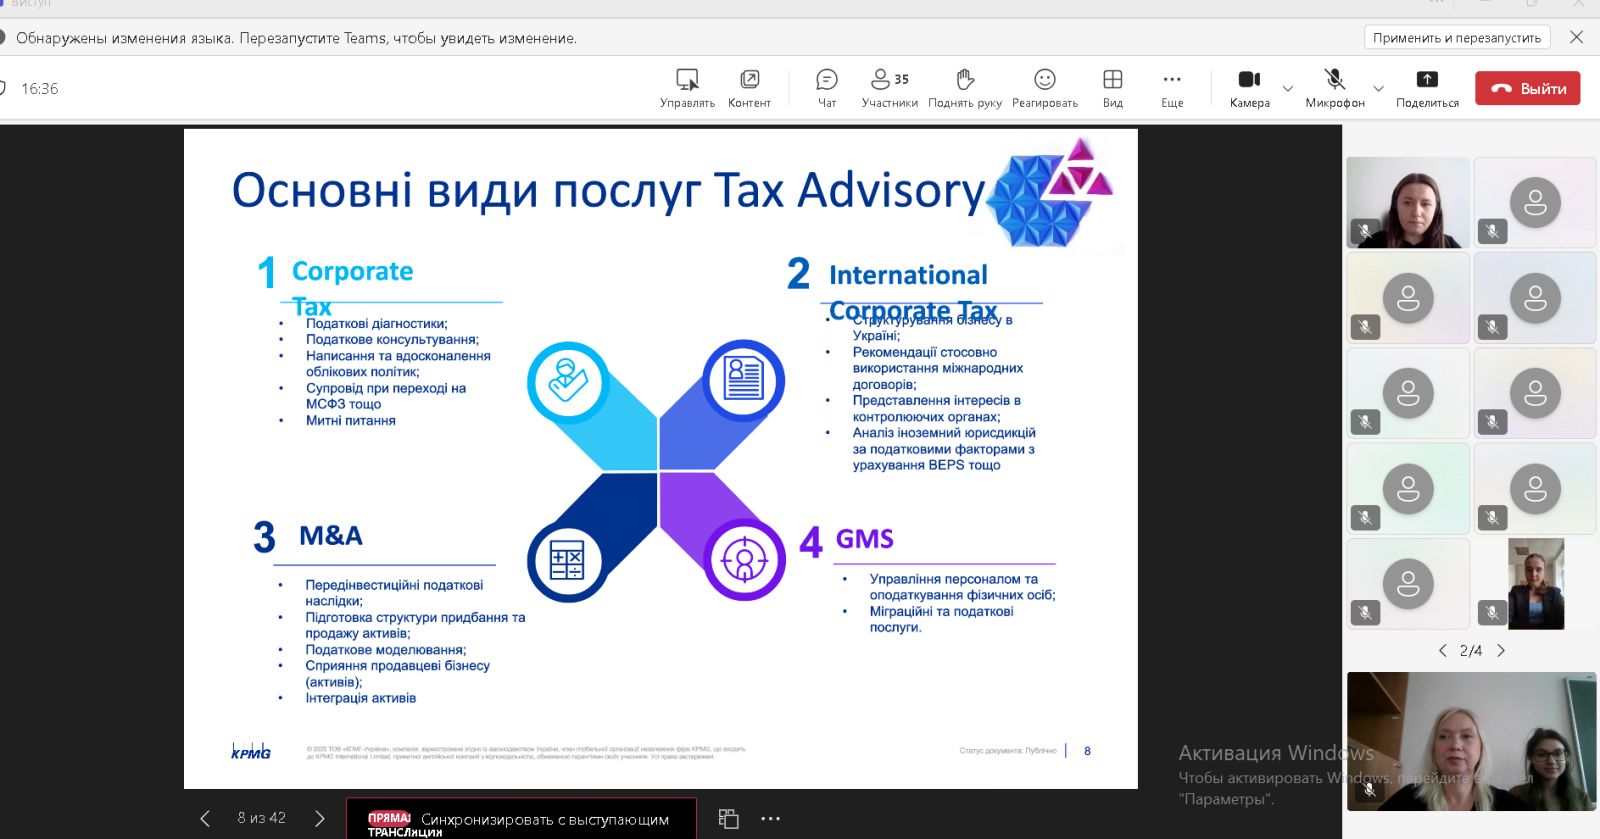Open Контент content pop-out icon
Image resolution: width=1600 pixels, height=839 pixels.
click(x=749, y=87)
